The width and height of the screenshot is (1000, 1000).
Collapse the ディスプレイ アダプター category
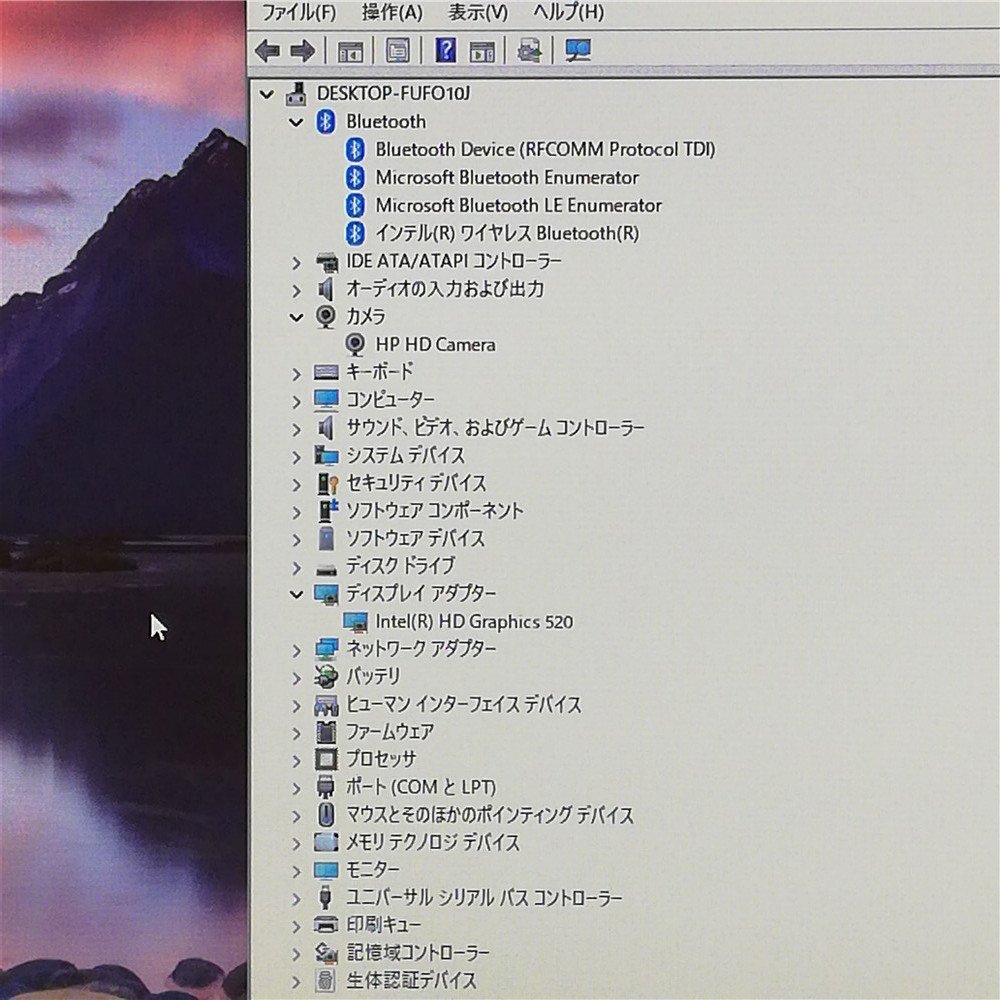tap(296, 594)
